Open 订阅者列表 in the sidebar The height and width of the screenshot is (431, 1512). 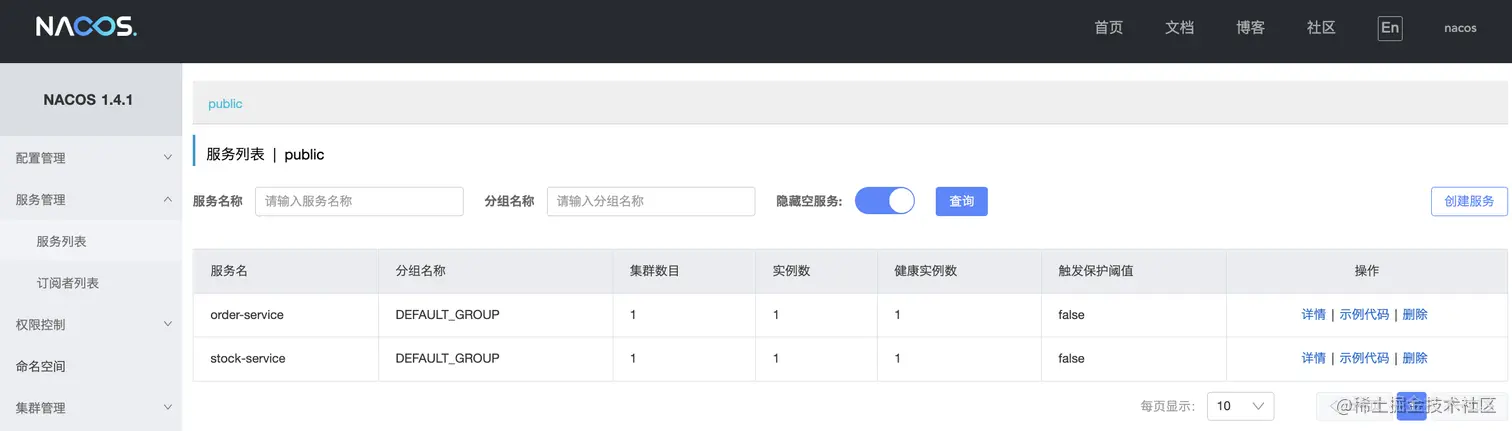68,283
